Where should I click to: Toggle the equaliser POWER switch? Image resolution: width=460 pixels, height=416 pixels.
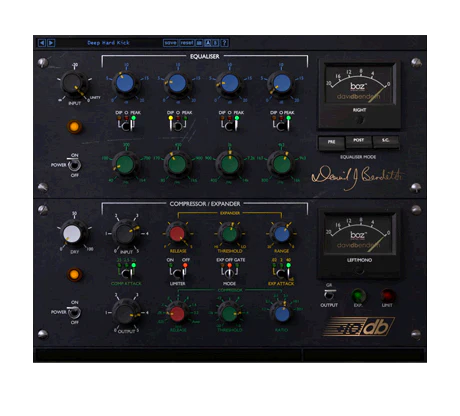coord(74,164)
